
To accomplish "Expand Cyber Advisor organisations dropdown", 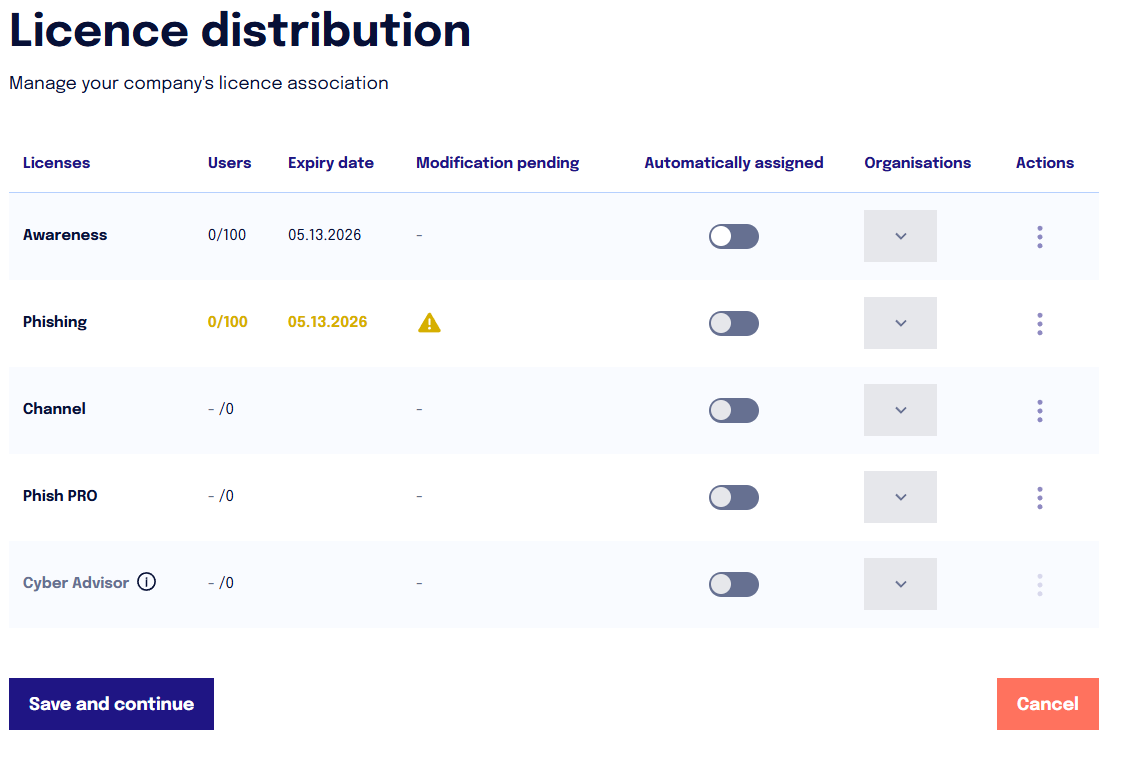I will tap(900, 584).
